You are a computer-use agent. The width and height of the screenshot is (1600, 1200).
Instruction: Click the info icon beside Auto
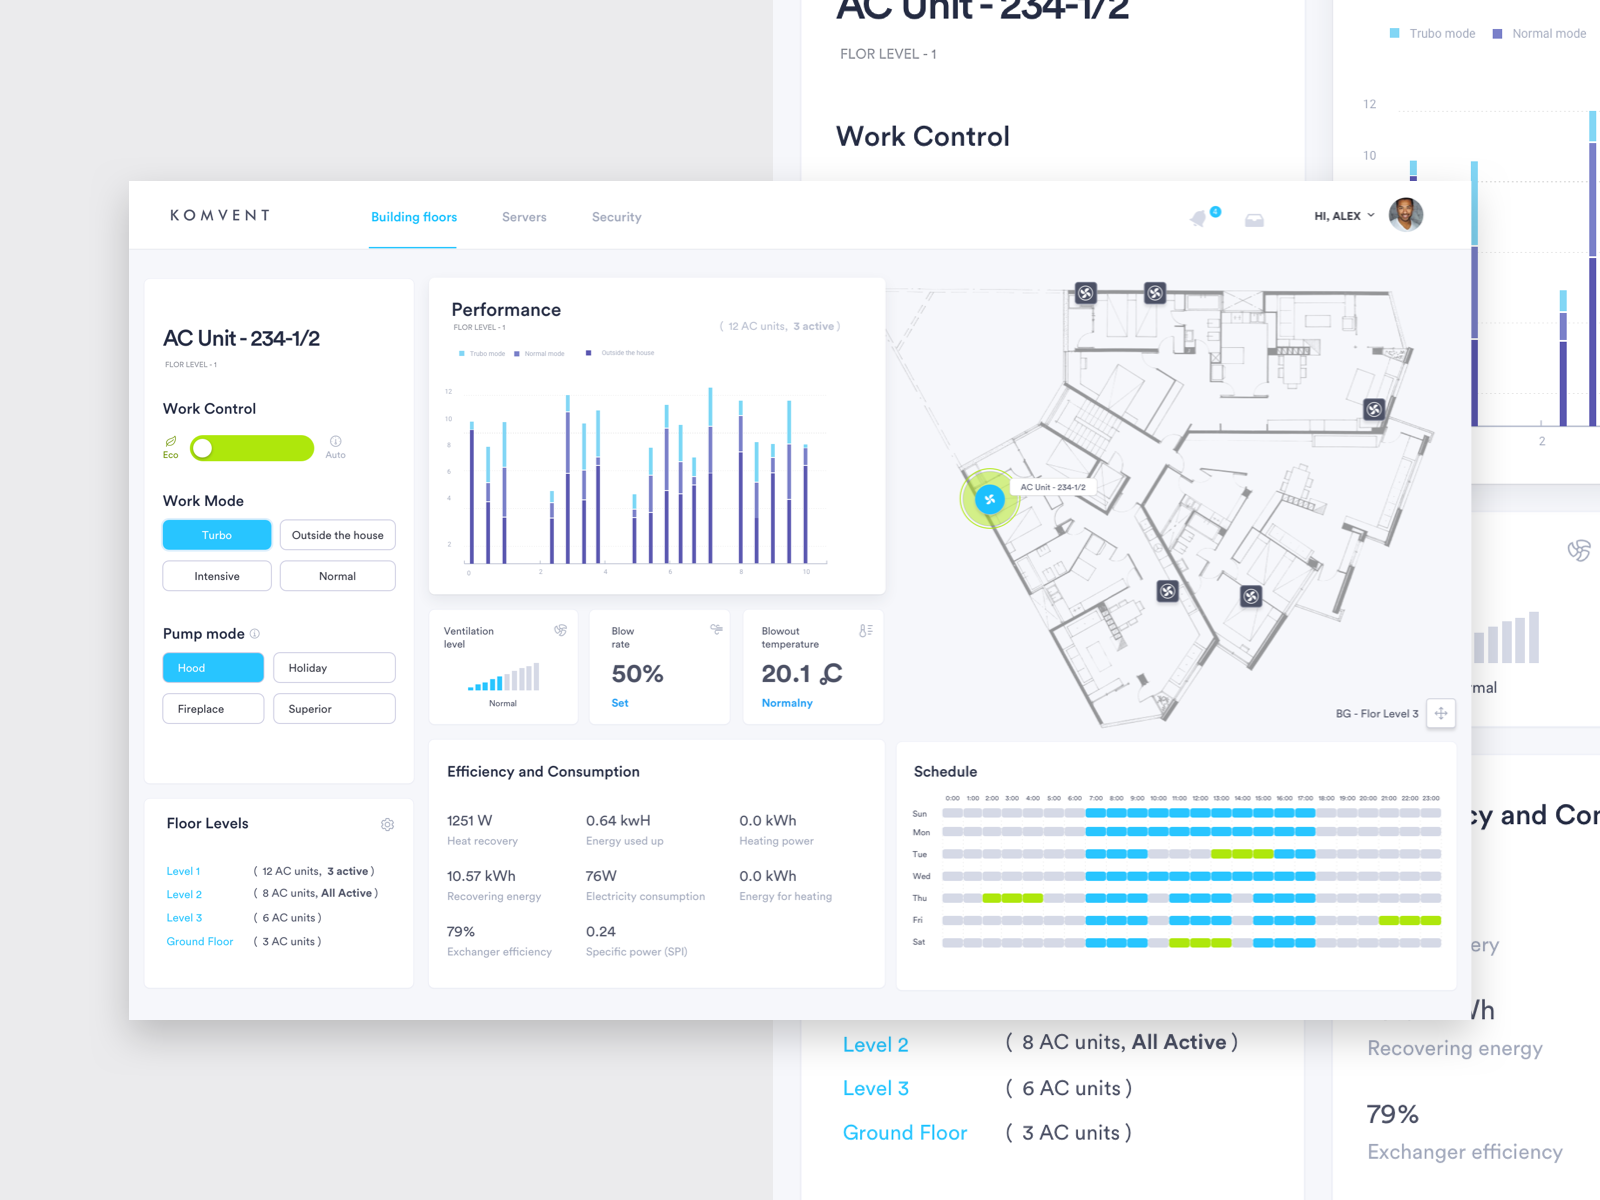click(x=336, y=440)
